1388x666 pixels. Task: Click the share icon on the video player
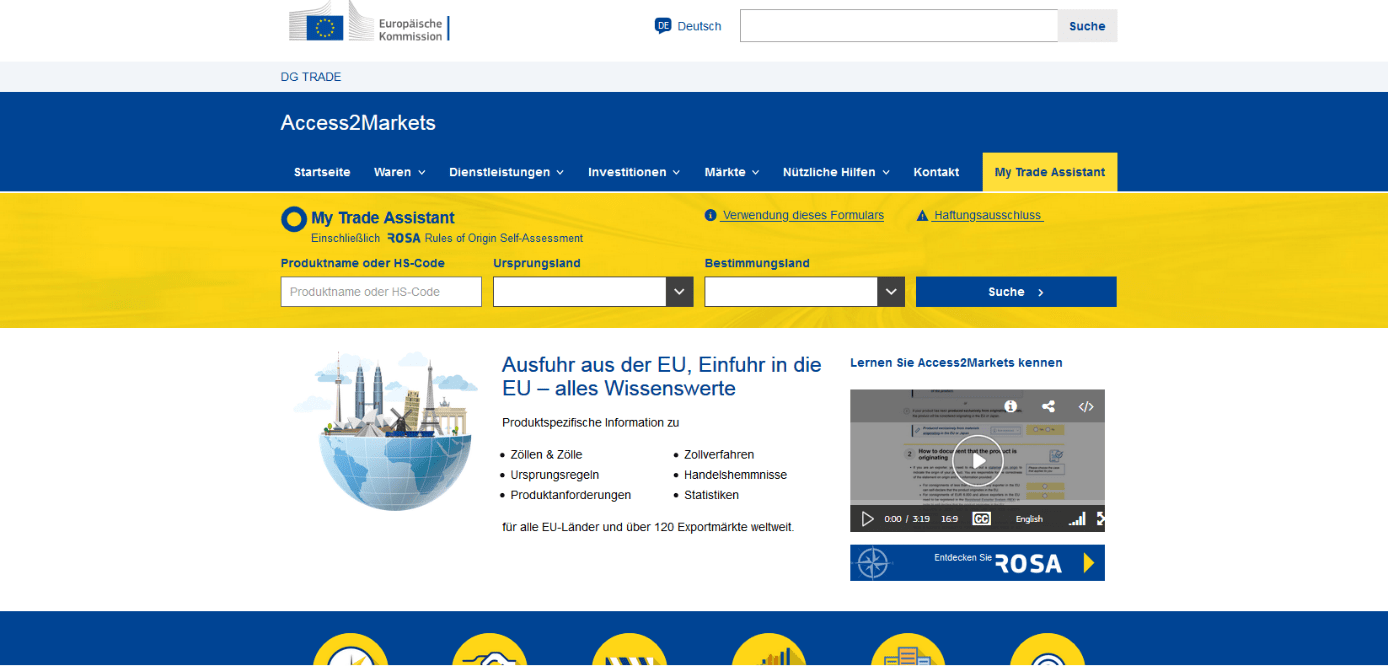pyautogui.click(x=1048, y=406)
